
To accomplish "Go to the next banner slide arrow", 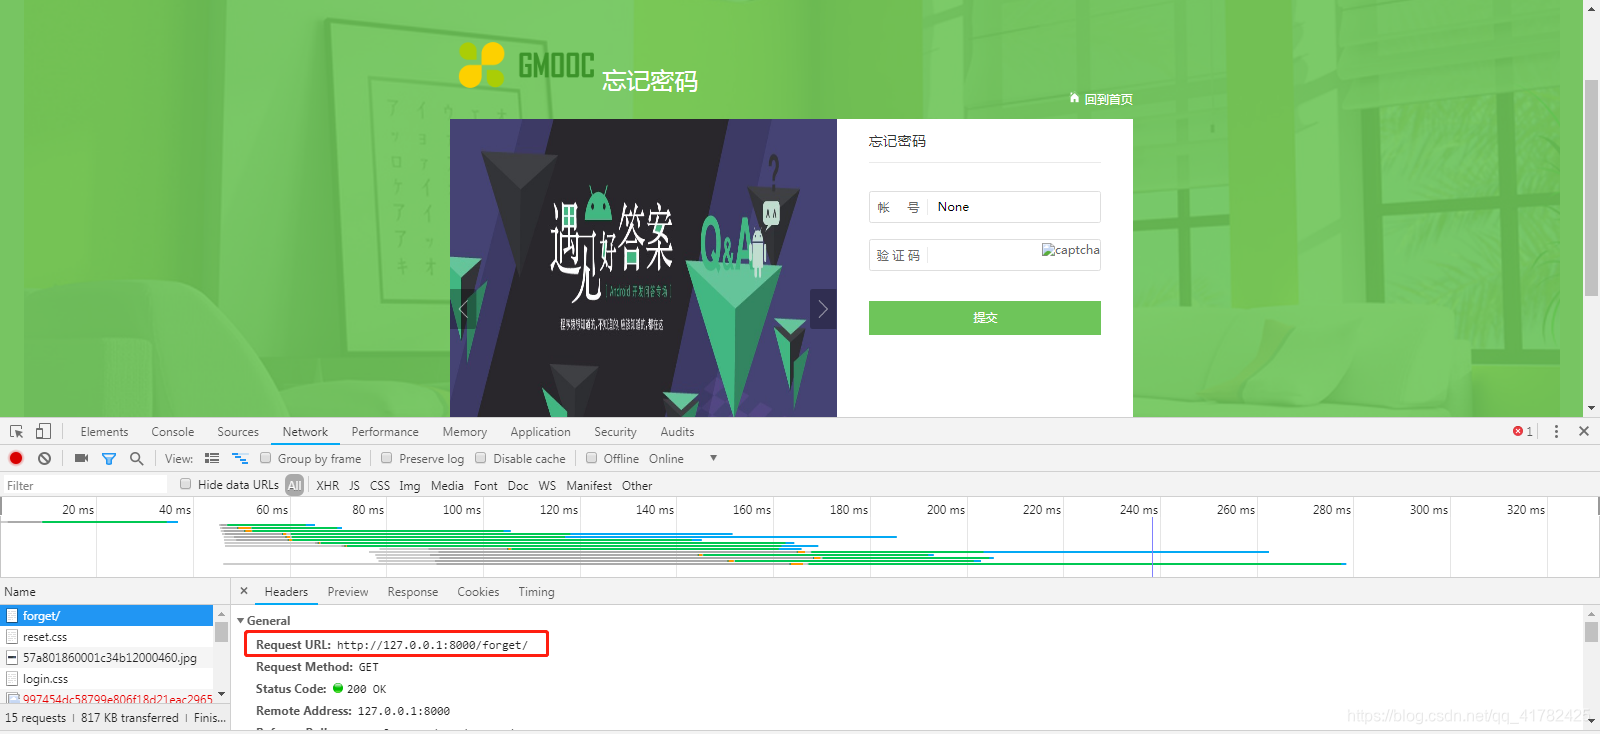I will (x=823, y=309).
